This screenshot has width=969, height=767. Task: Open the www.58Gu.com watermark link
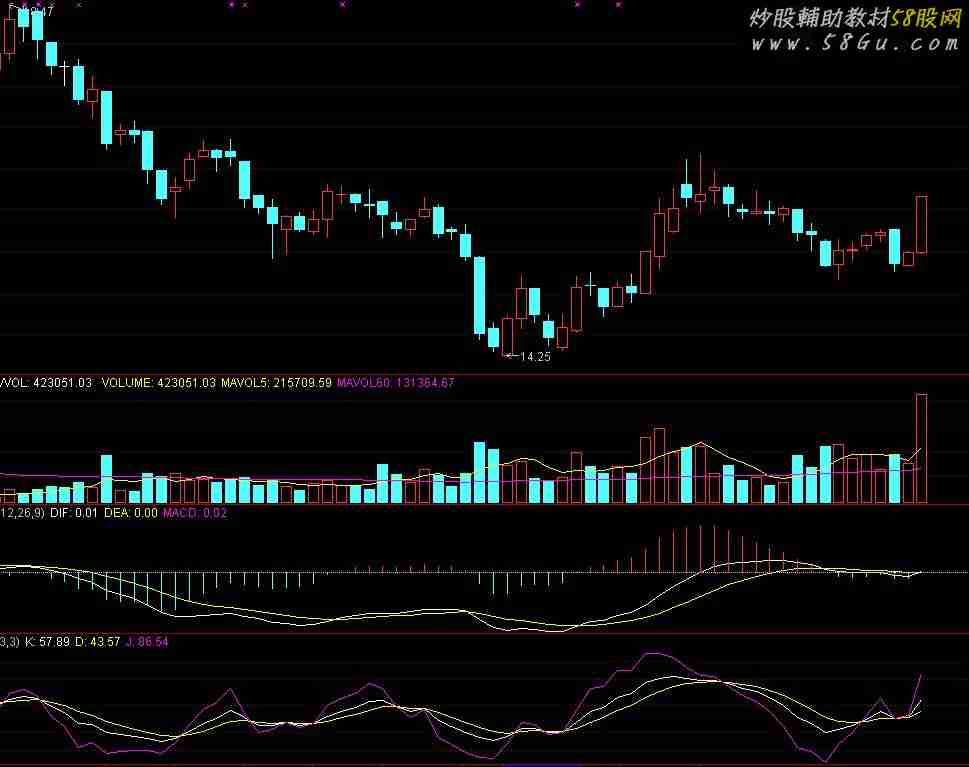pos(855,43)
